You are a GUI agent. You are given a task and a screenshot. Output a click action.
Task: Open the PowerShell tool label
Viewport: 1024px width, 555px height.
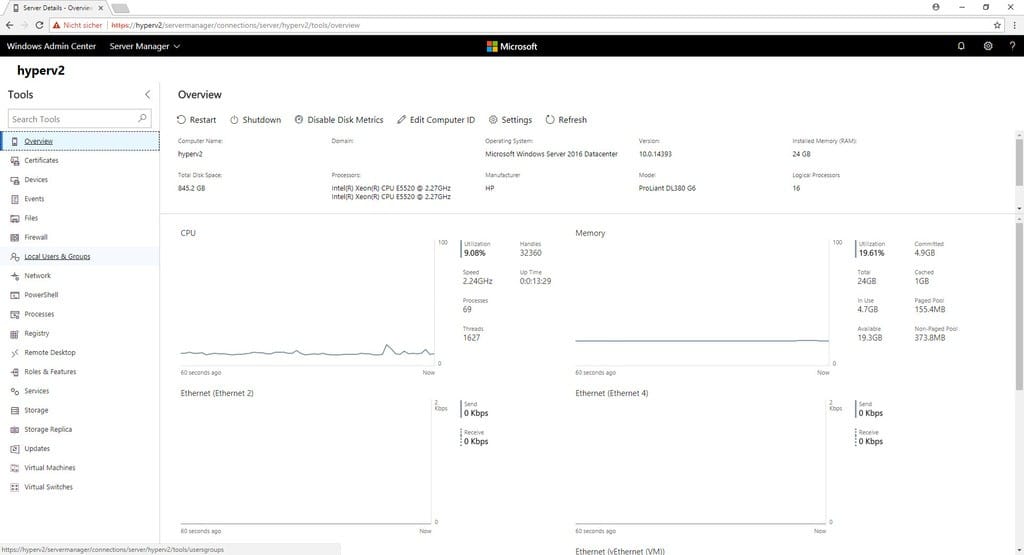point(41,295)
